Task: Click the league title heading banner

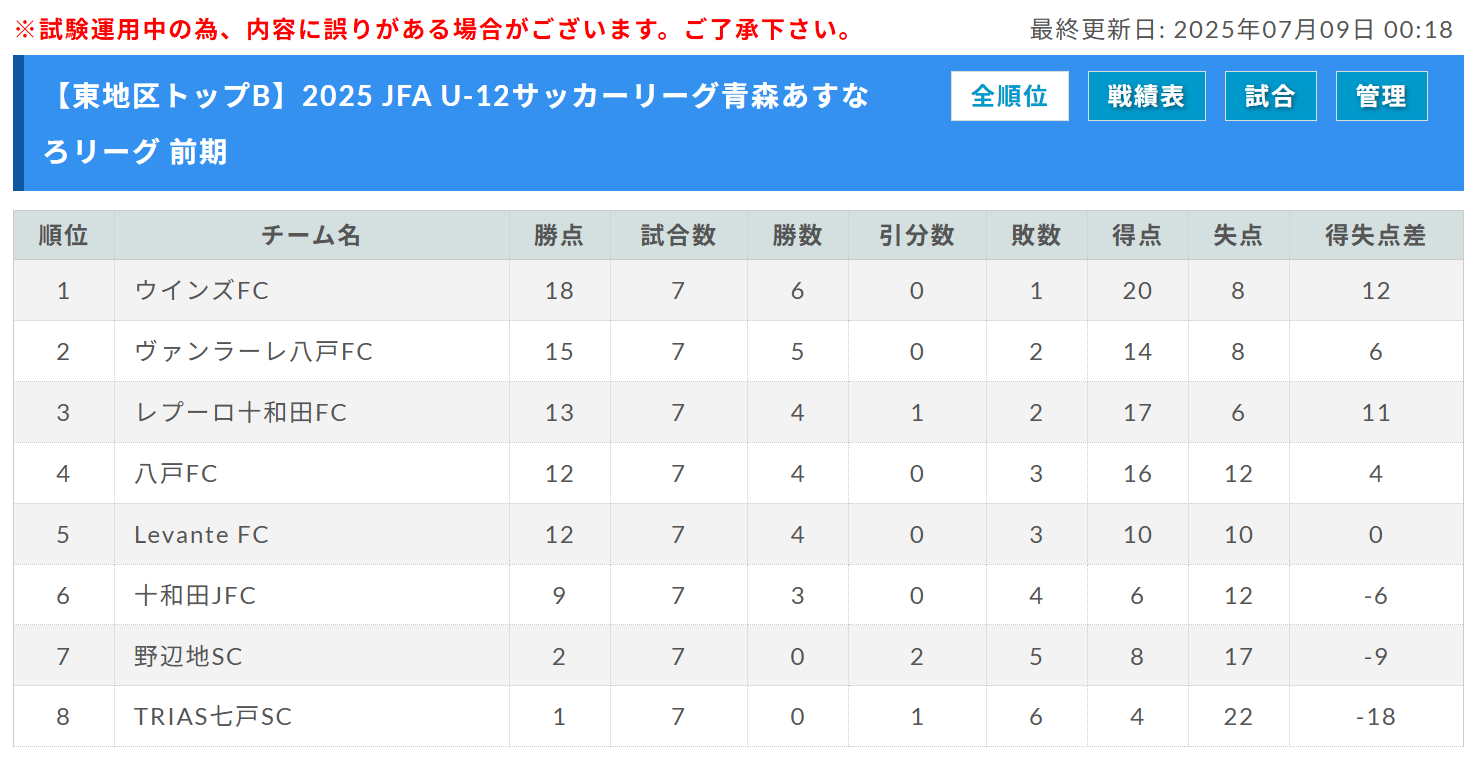Action: 456,124
